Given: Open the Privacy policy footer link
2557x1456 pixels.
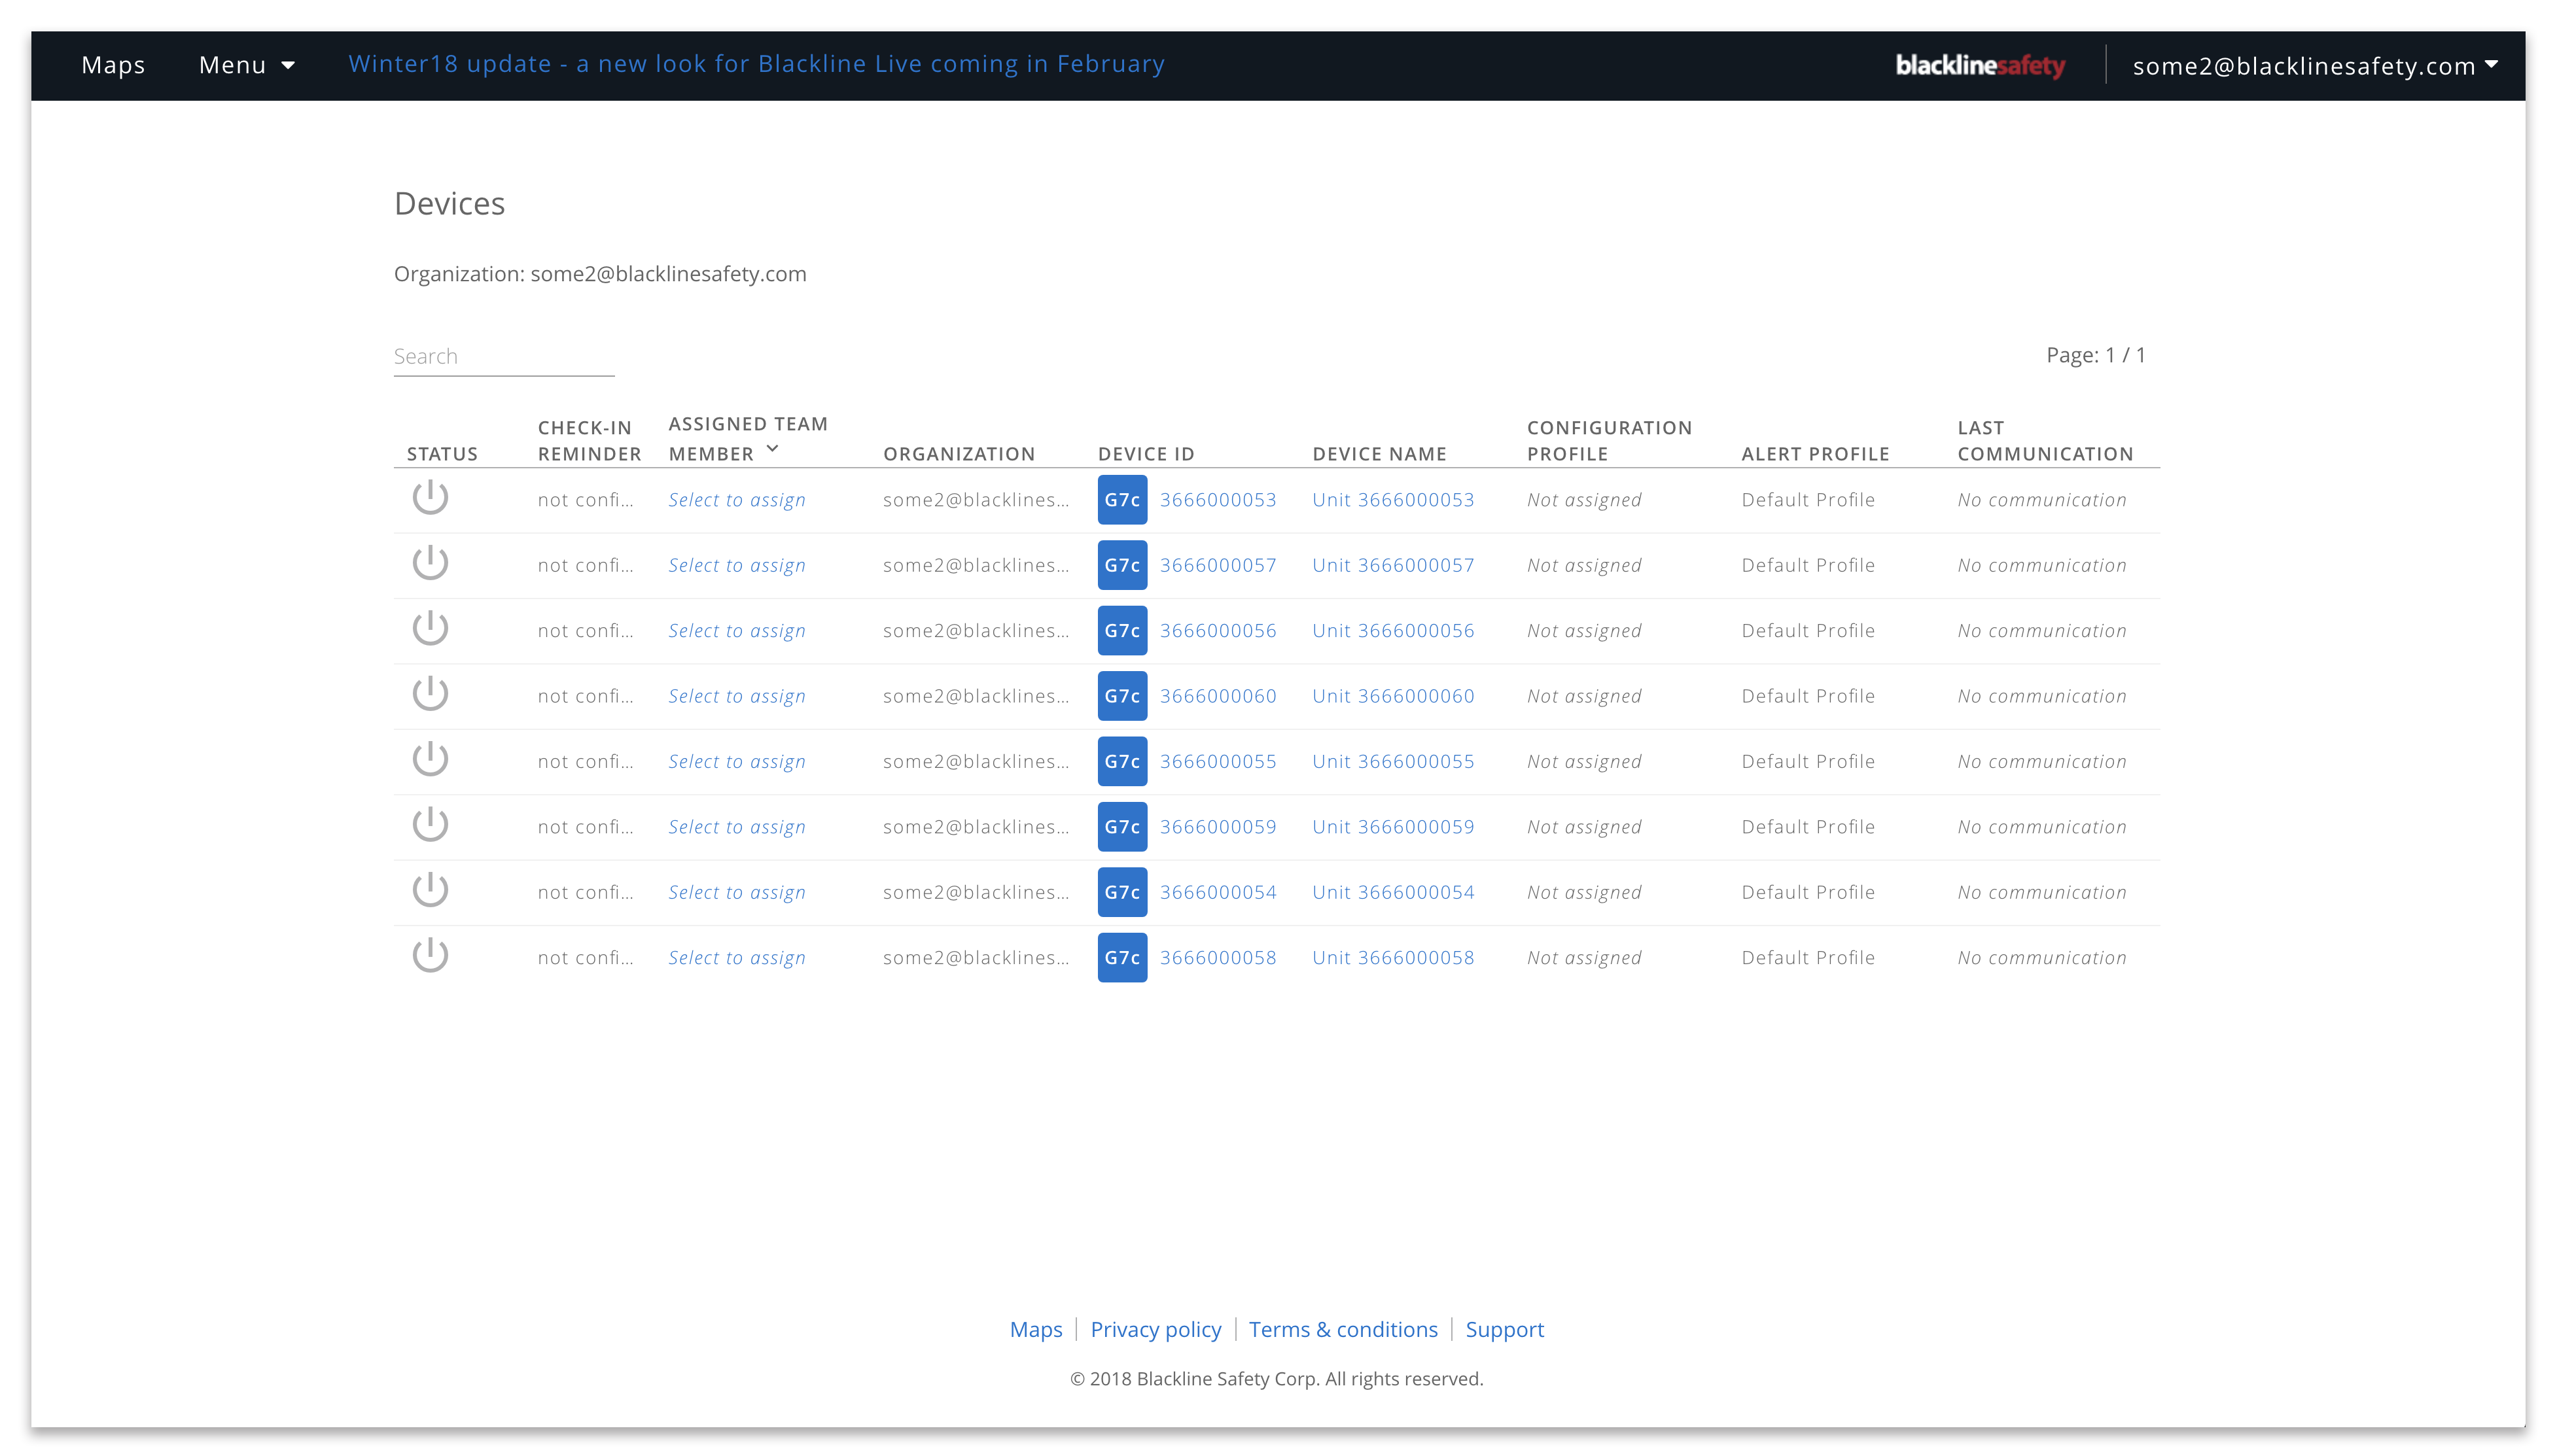Looking at the screenshot, I should (1156, 1329).
